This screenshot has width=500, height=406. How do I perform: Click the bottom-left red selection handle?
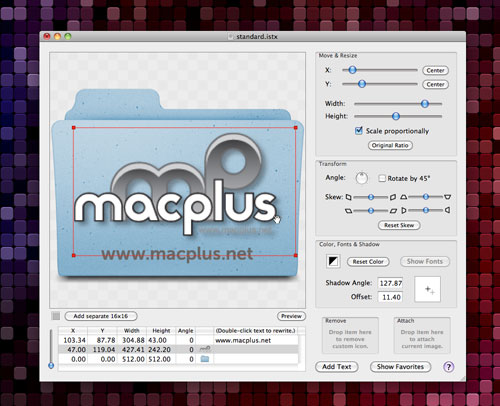(74, 255)
